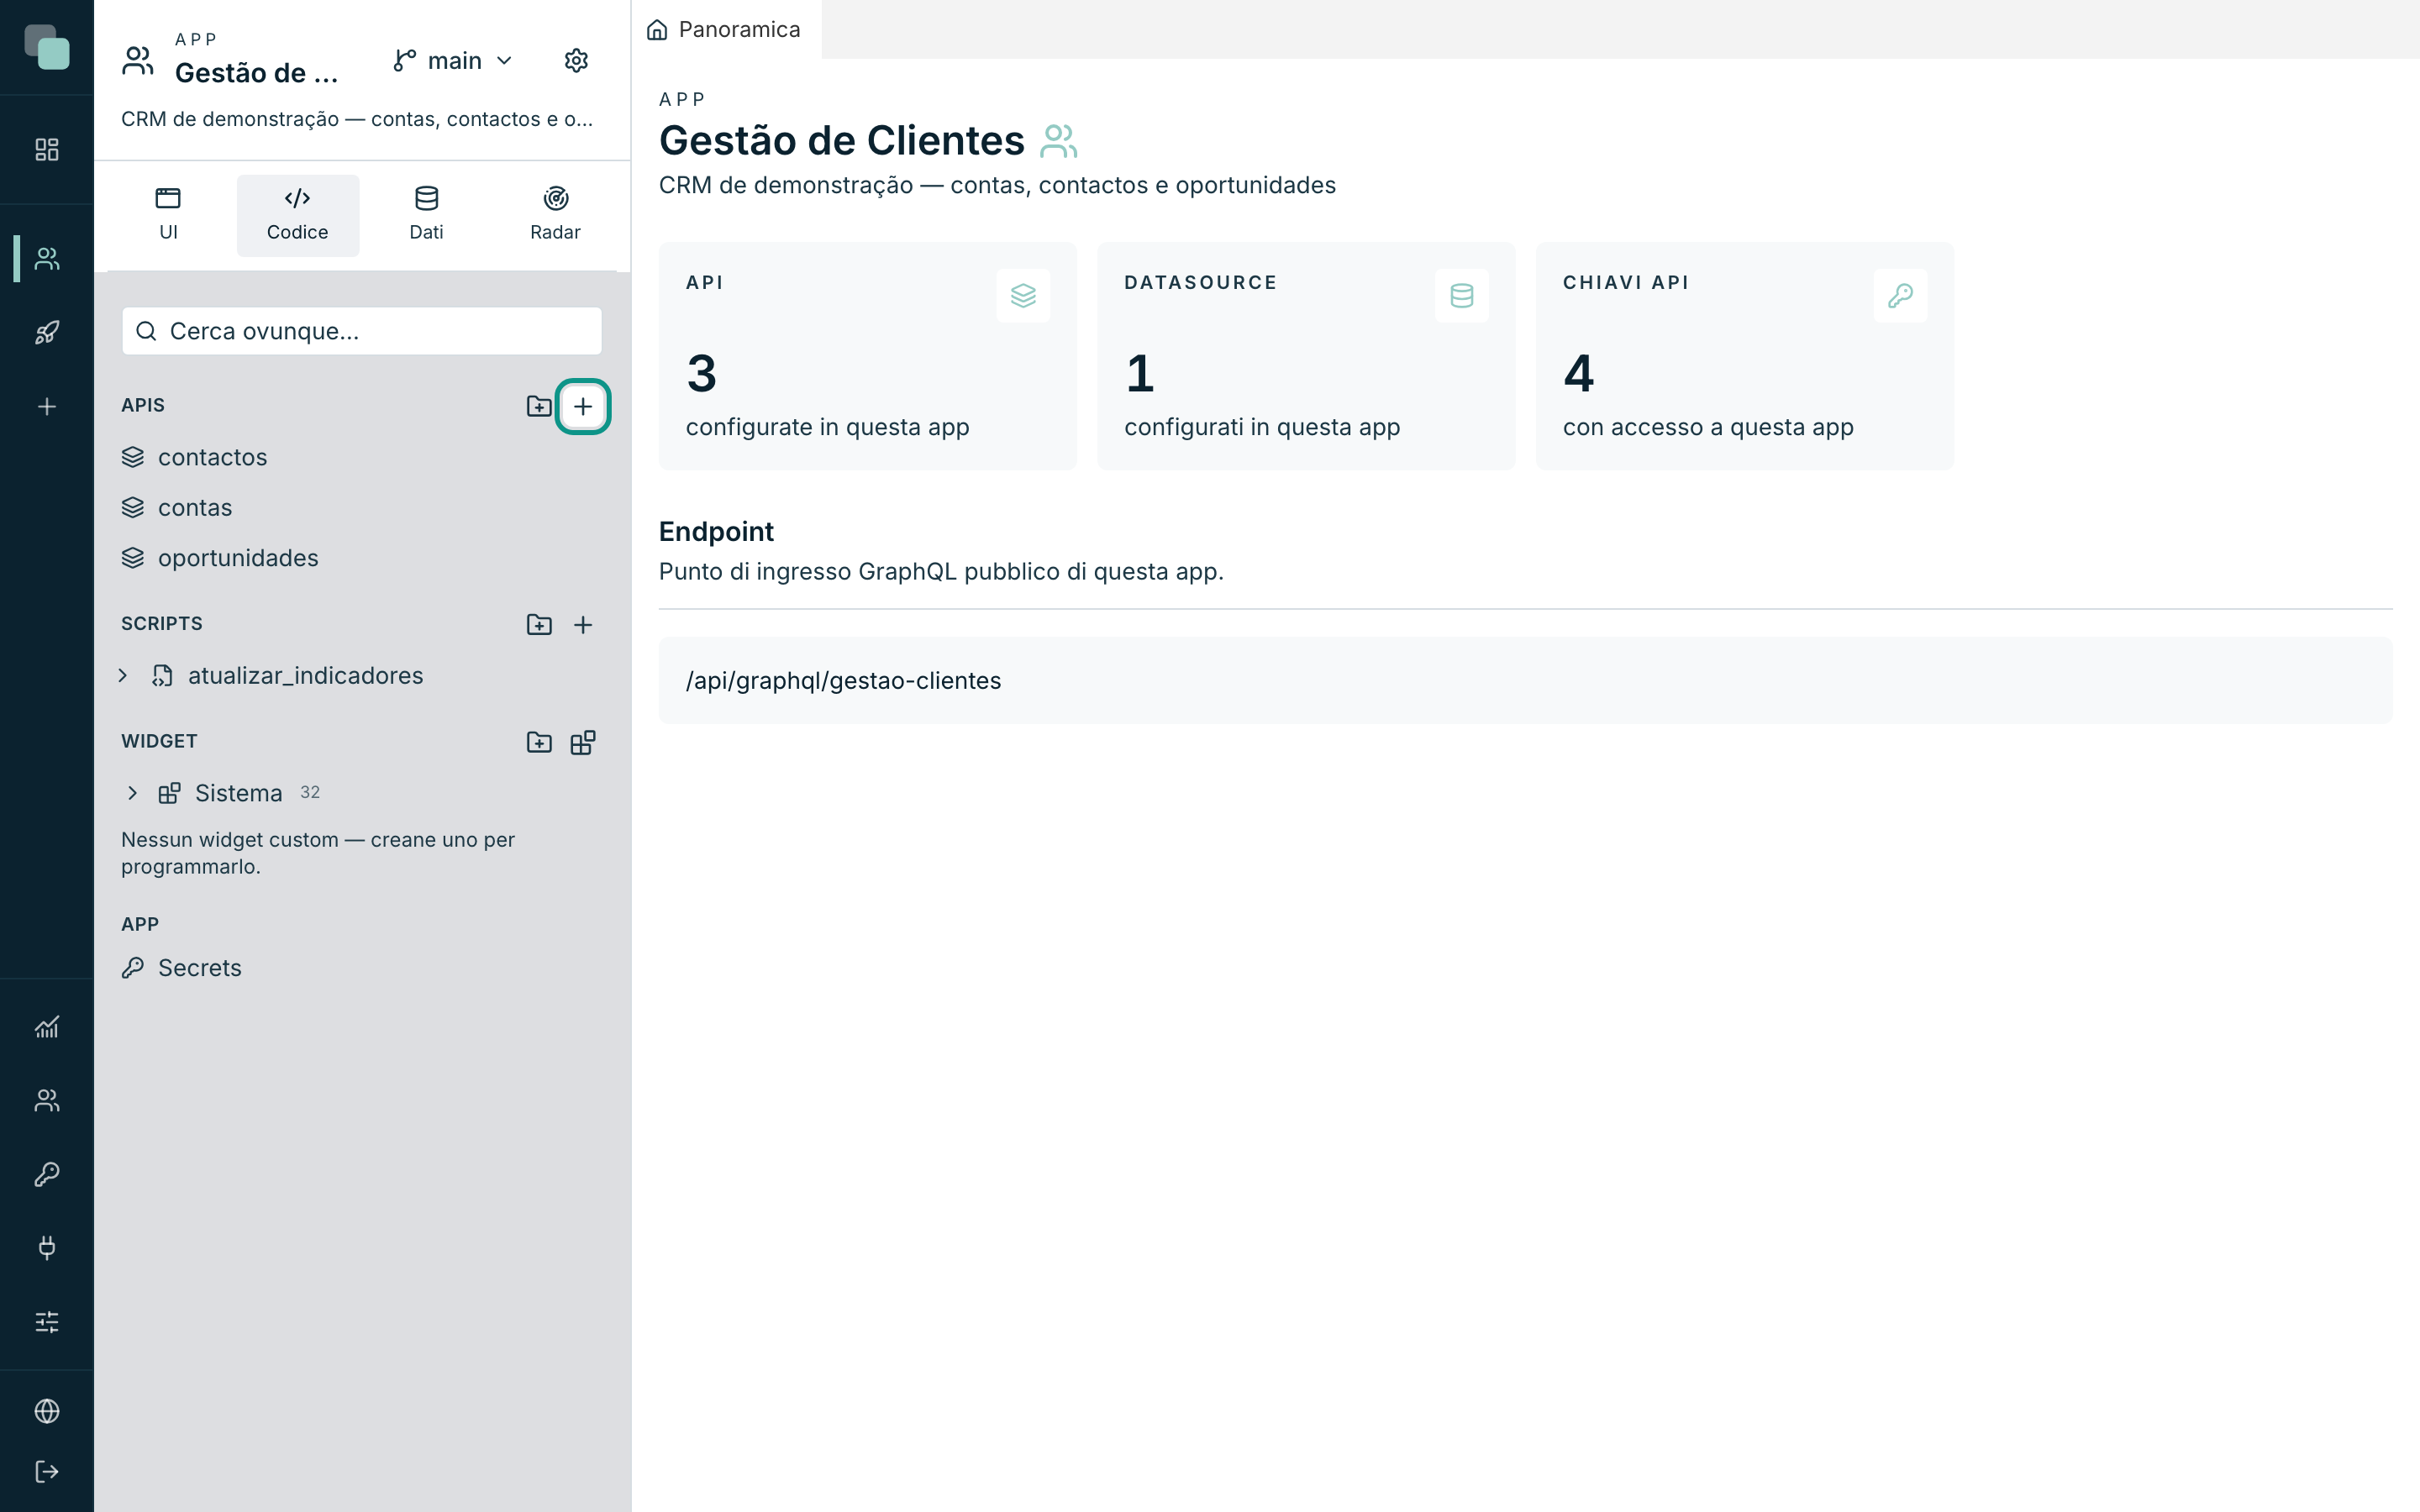
Task: Open the contactos API
Action: pyautogui.click(x=362, y=457)
